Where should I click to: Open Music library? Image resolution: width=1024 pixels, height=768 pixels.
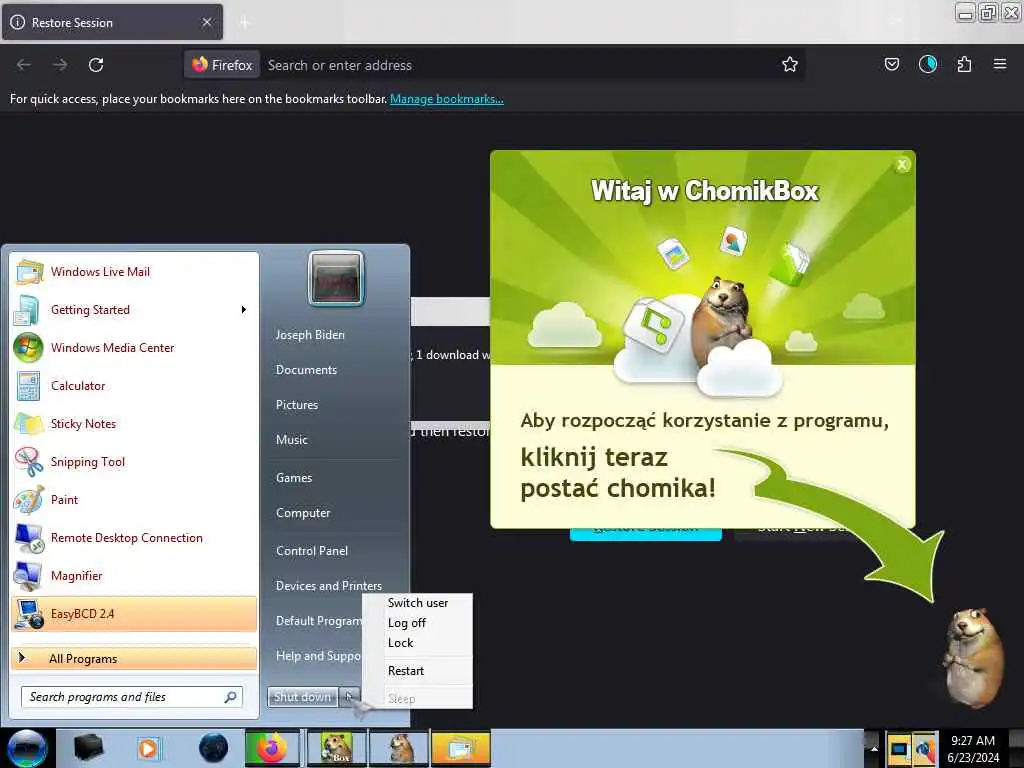click(x=292, y=440)
